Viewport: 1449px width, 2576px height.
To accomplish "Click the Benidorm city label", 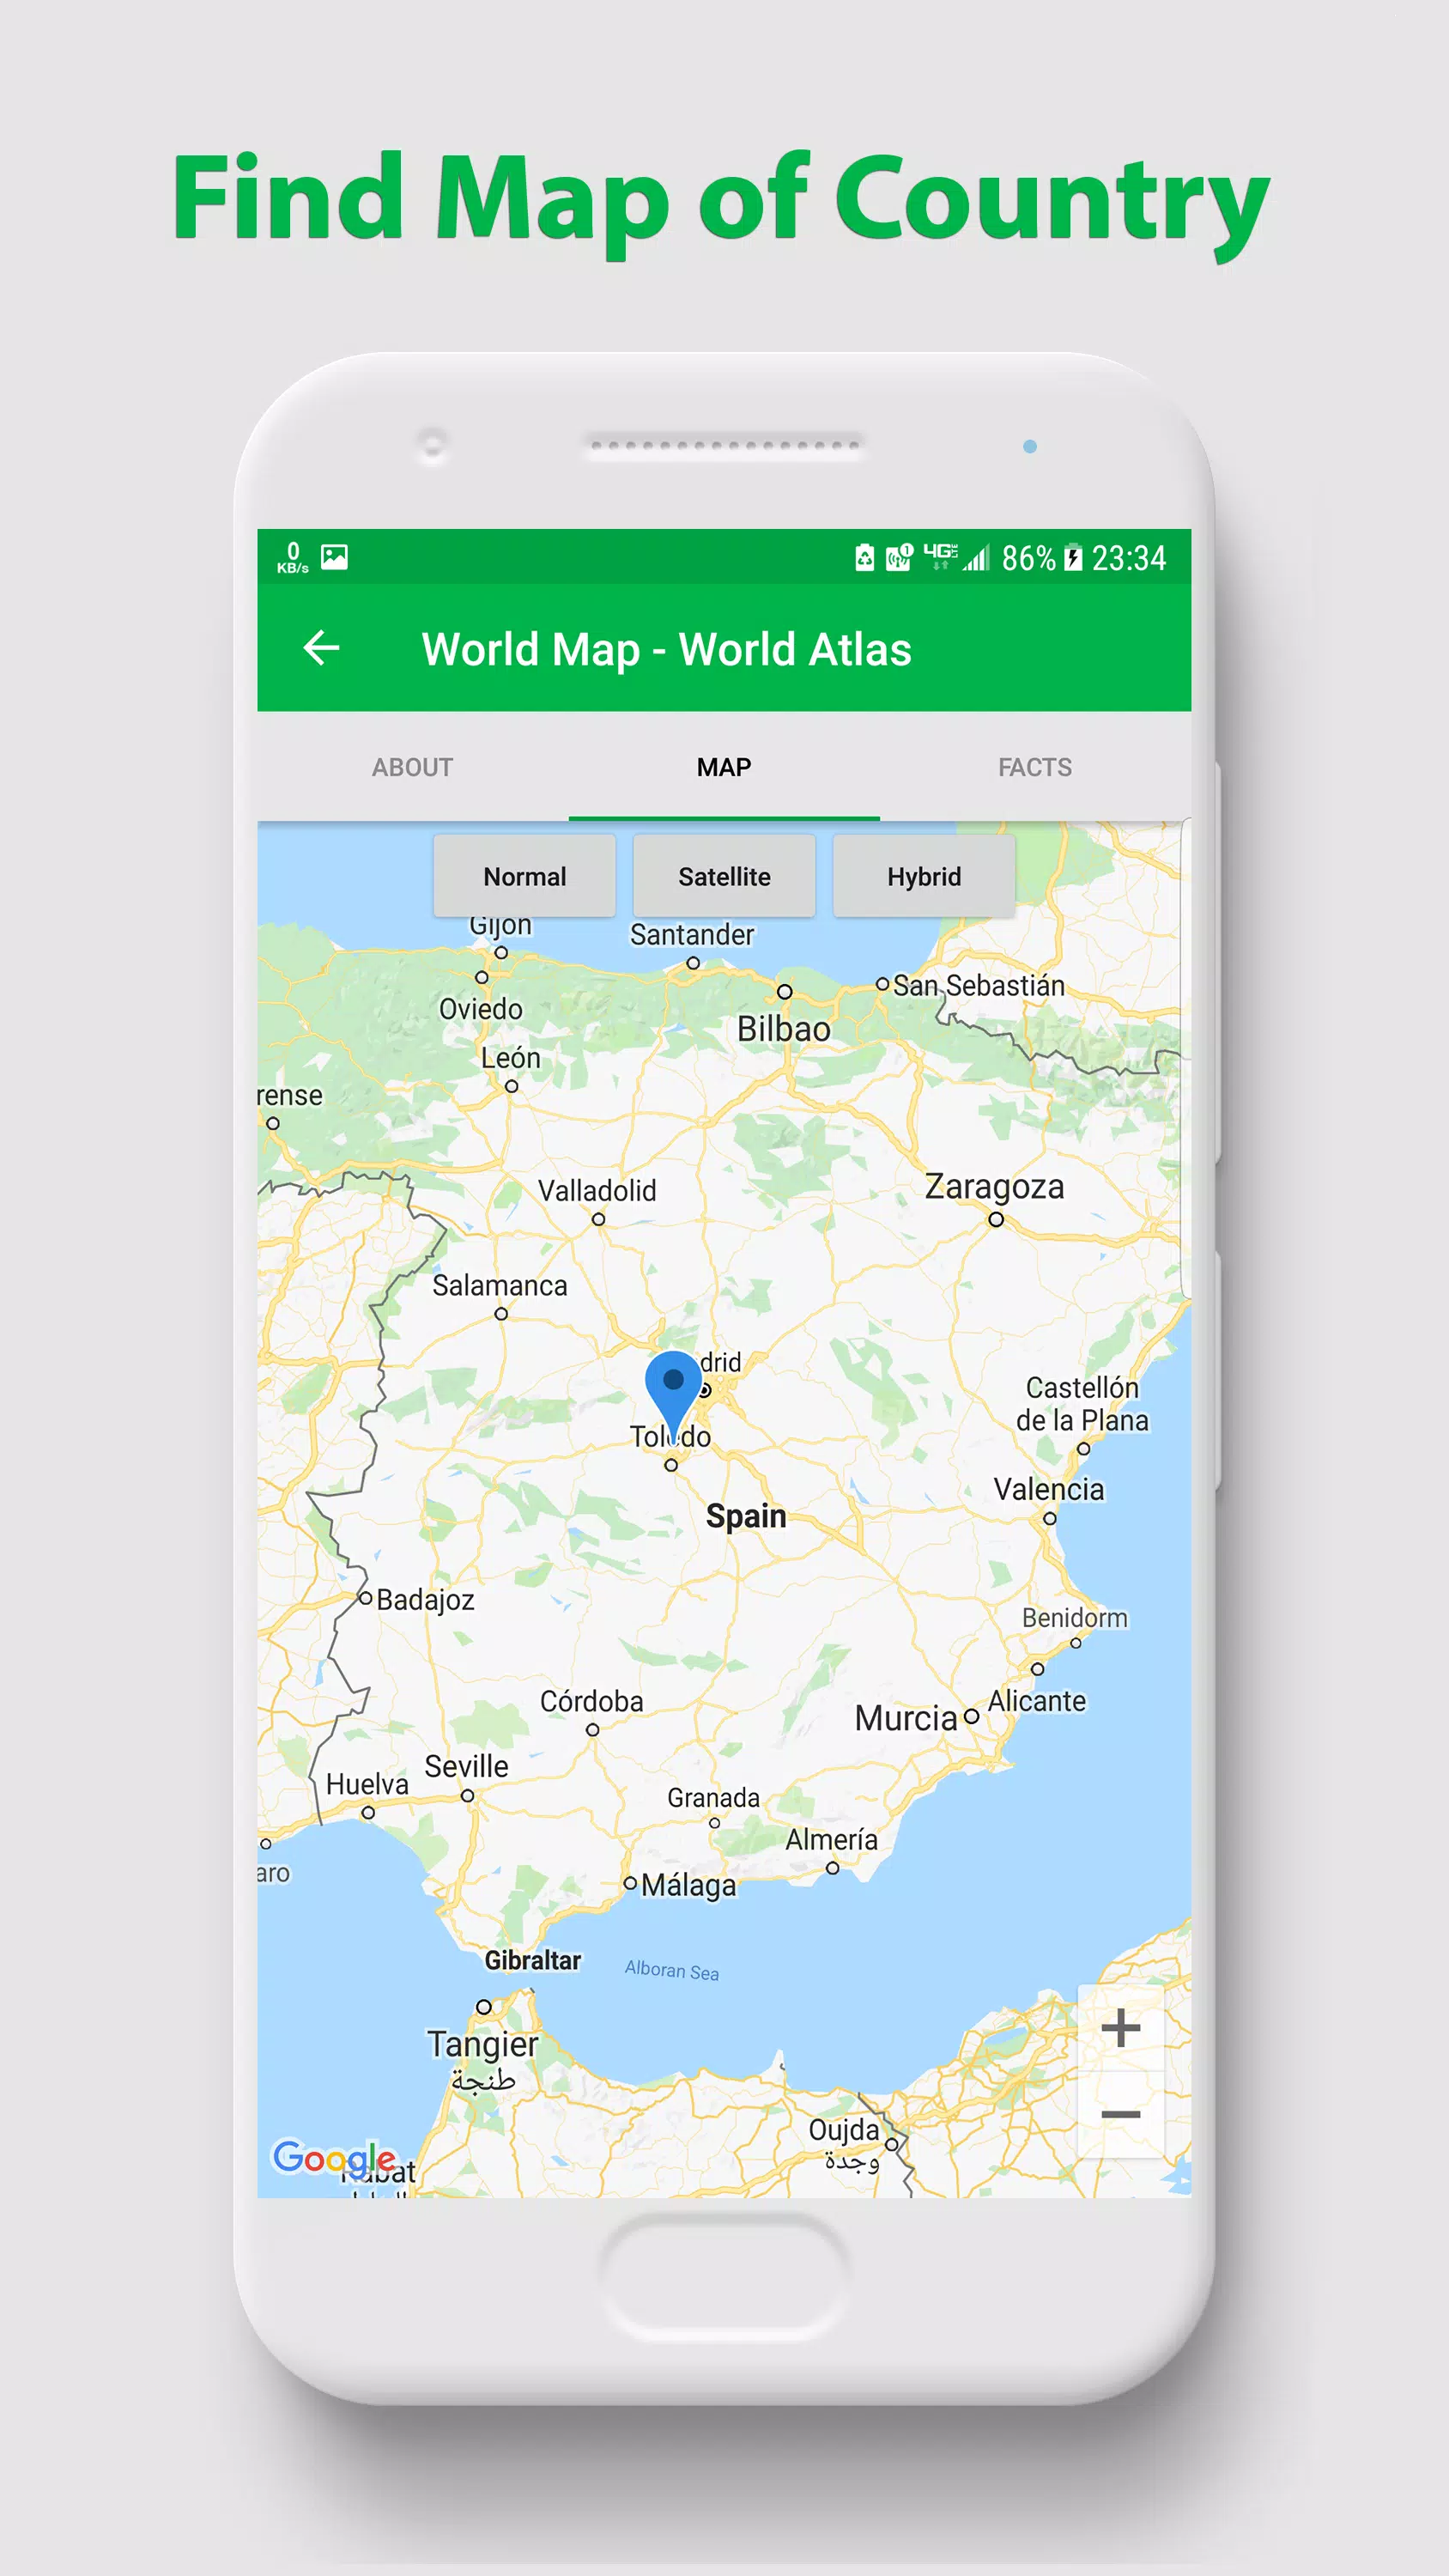I will coord(1075,1618).
